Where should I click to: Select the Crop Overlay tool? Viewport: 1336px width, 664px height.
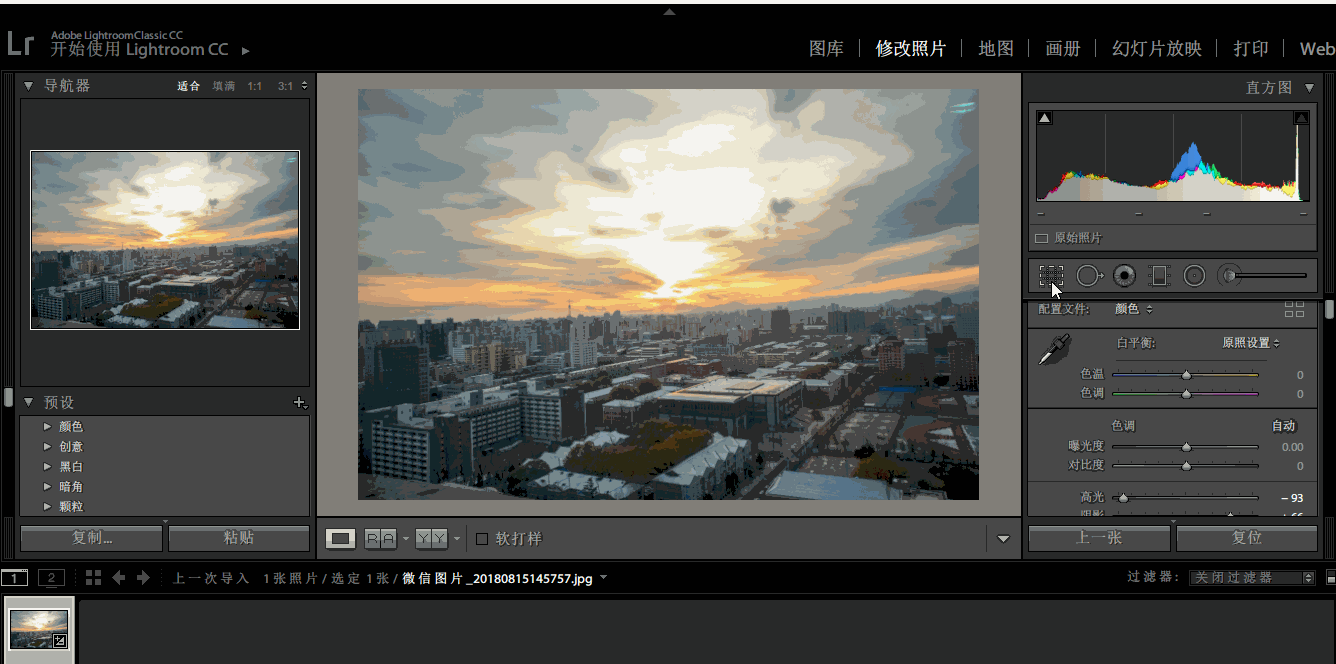coord(1050,275)
